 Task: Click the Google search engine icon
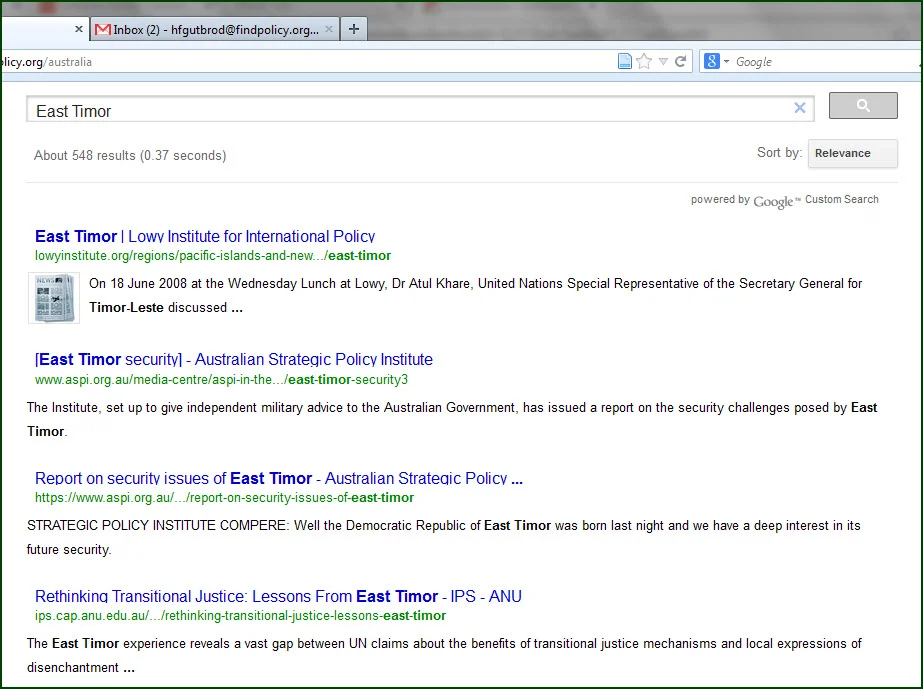tap(711, 61)
